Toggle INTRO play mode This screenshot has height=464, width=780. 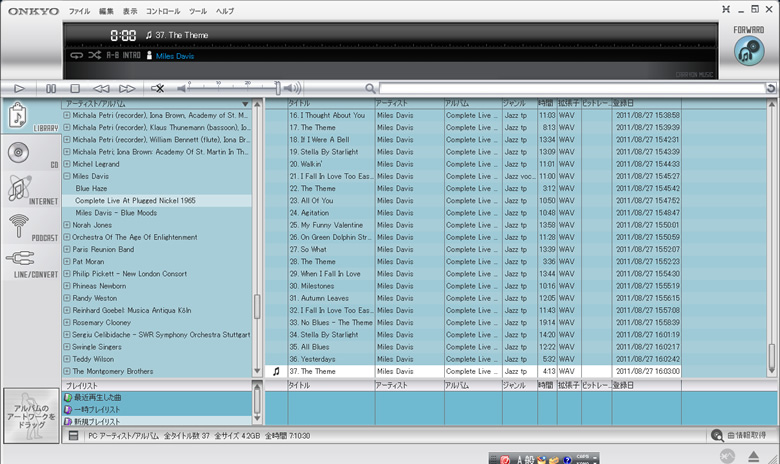132,55
